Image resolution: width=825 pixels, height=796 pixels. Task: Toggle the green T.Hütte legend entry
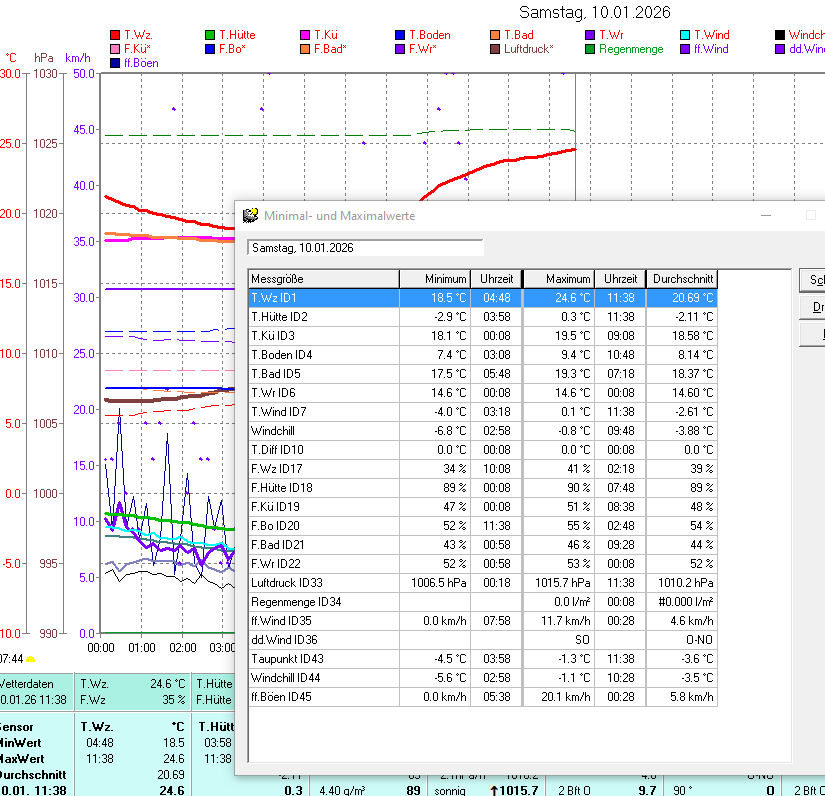tap(229, 35)
